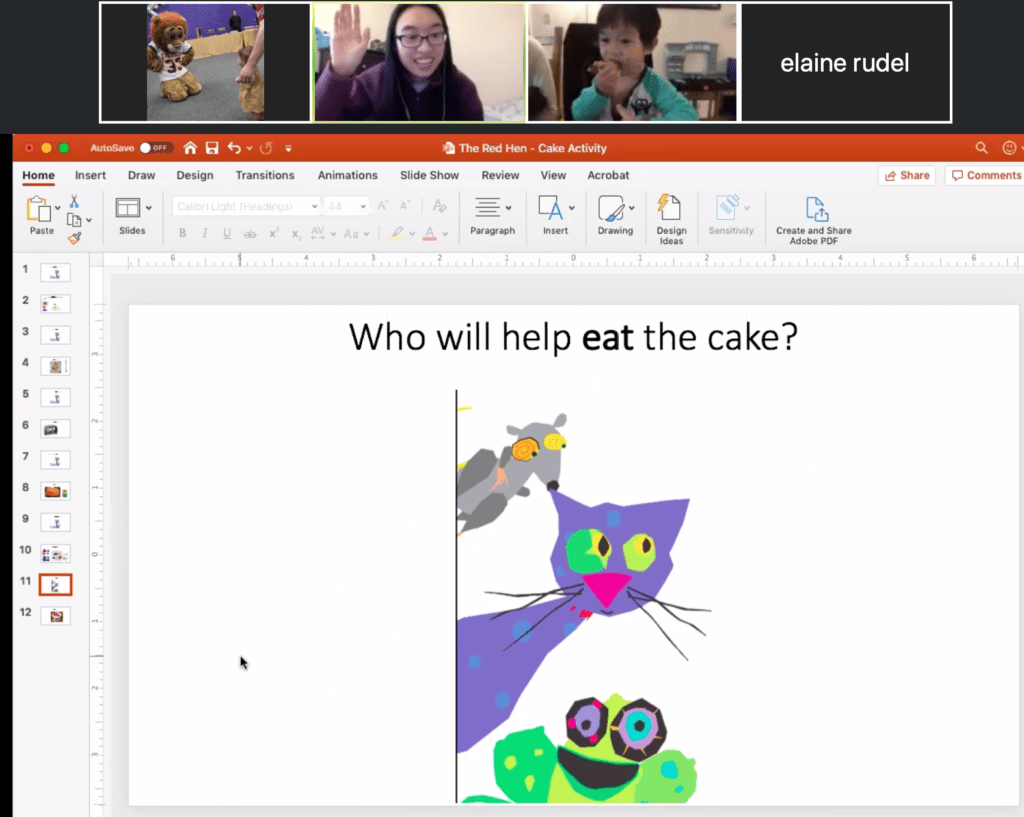This screenshot has height=817, width=1024.
Task: Toggle the AutoSave switch
Action: pos(155,148)
